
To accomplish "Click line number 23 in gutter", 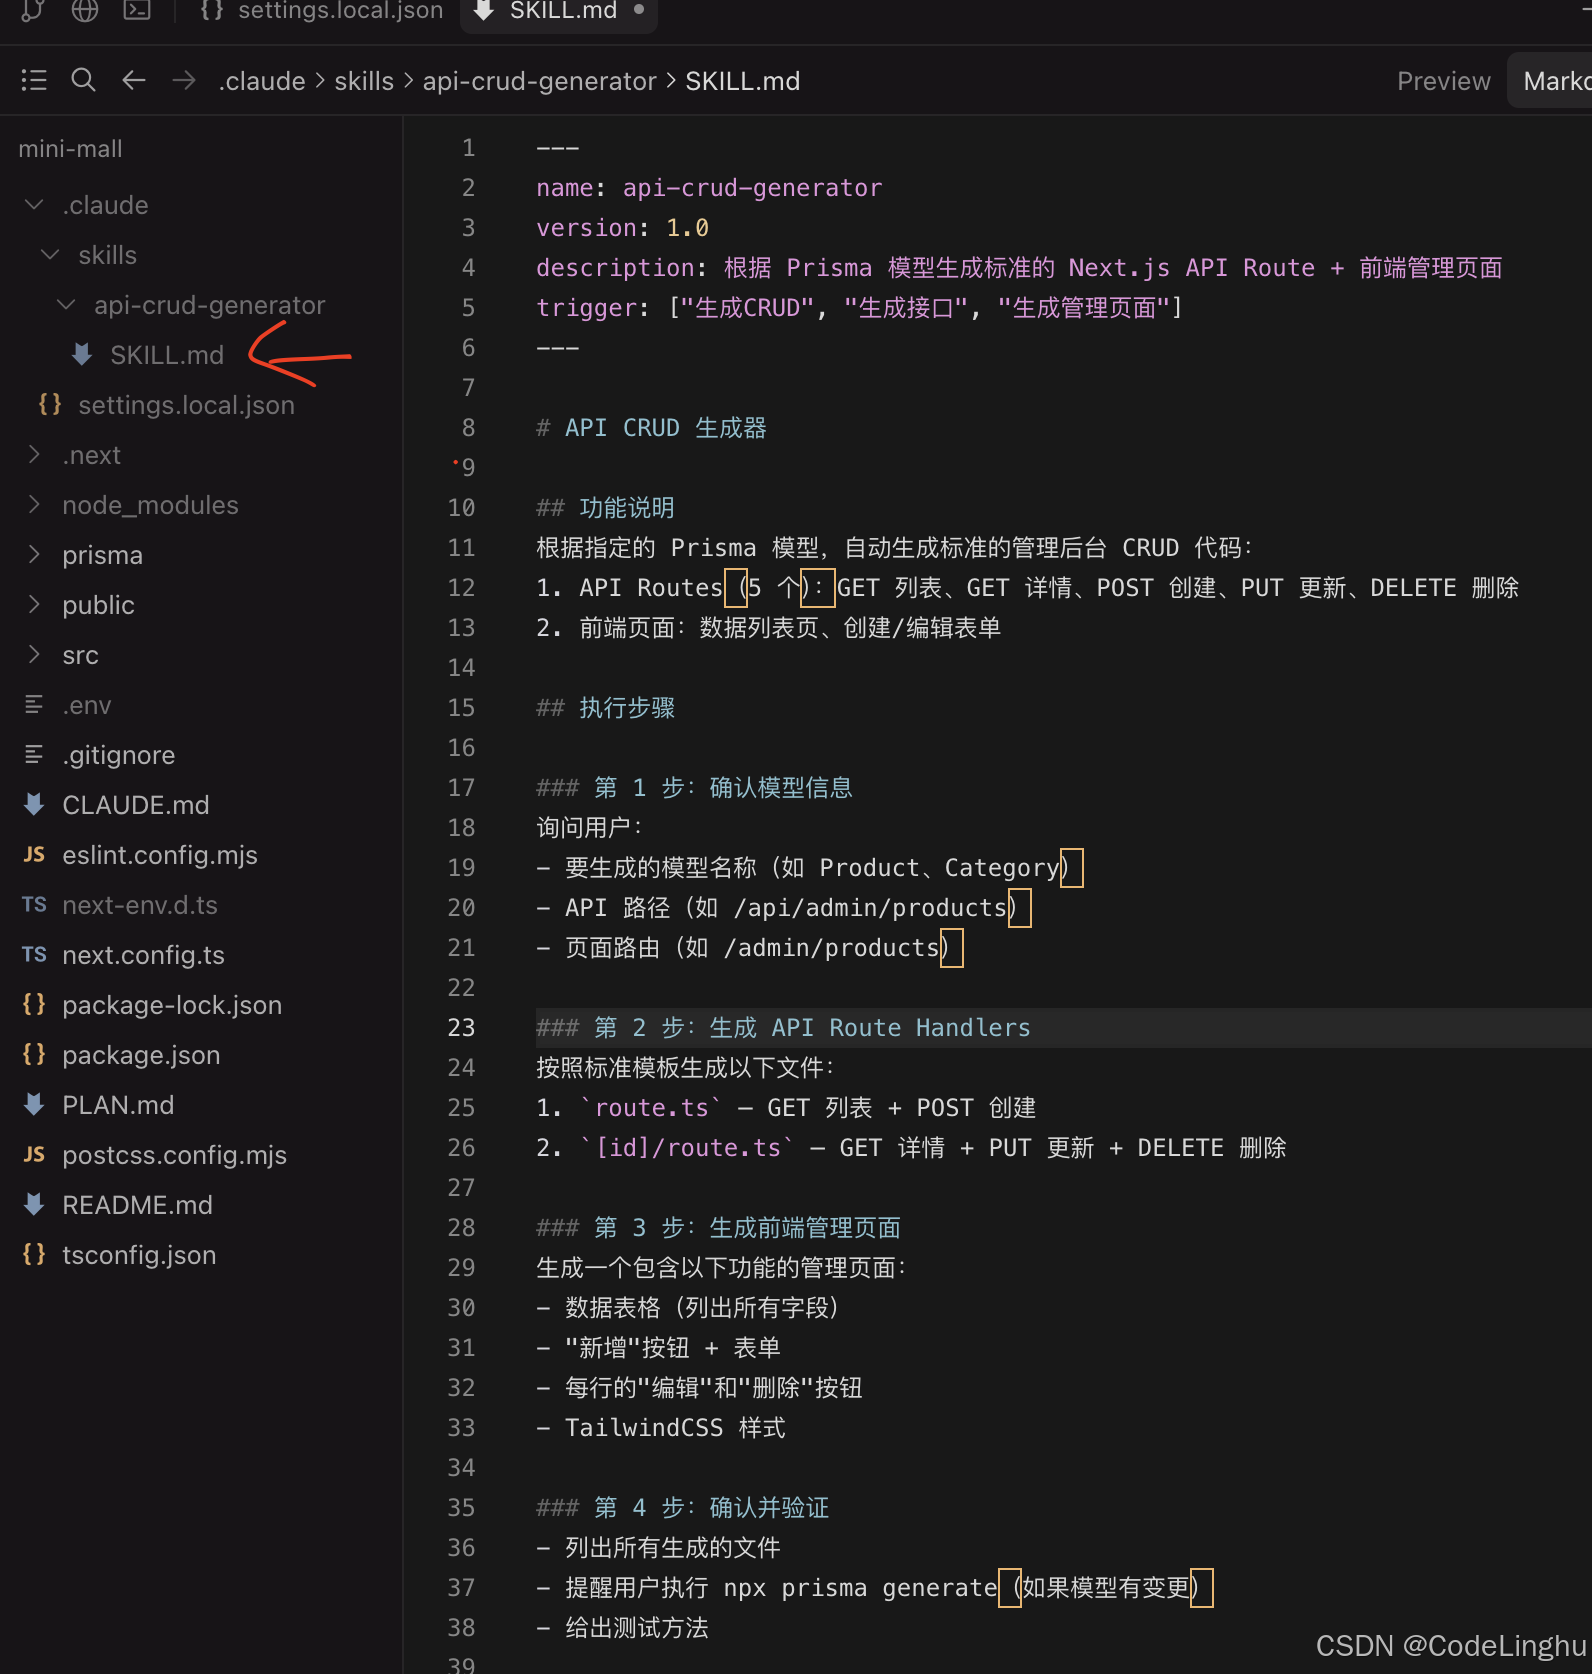I will (461, 1027).
